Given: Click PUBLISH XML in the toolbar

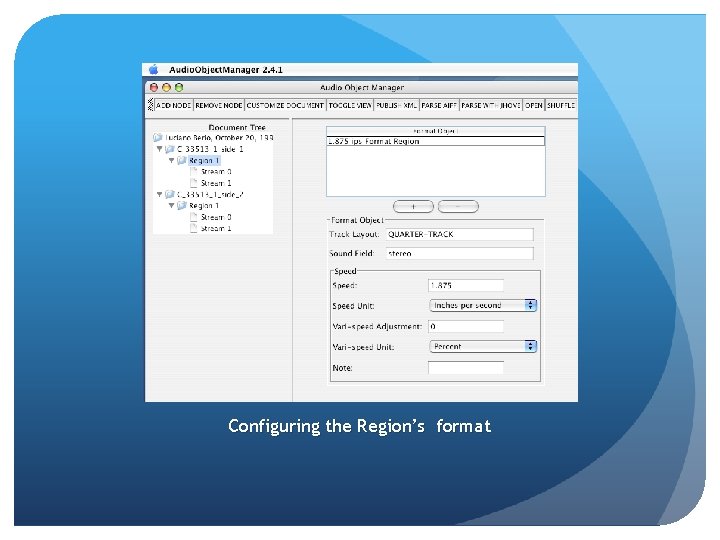Looking at the screenshot, I should (x=396, y=105).
